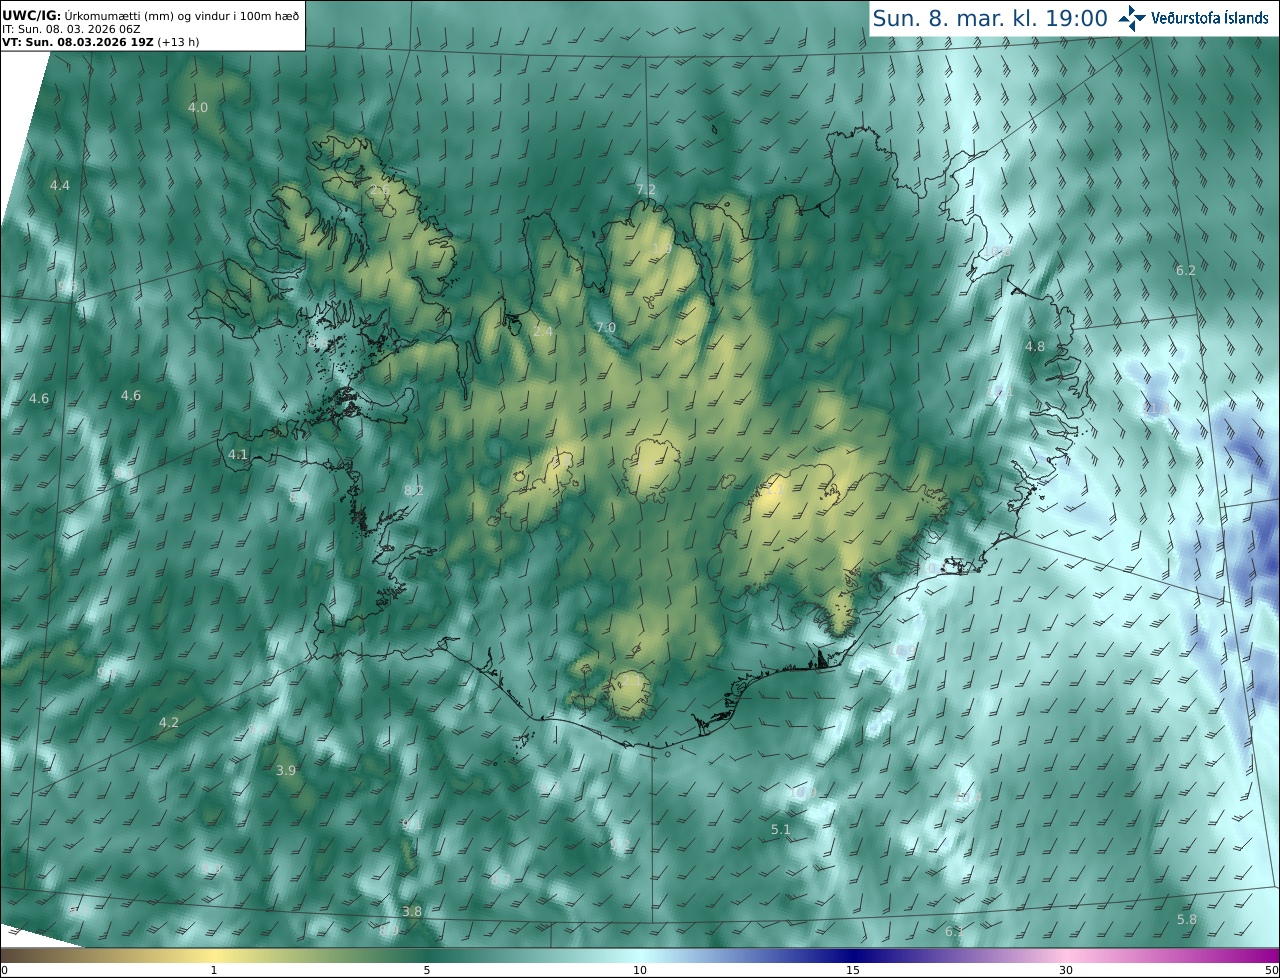The image size is (1280, 978).
Task: Click the colorbar label 30
Action: point(1066,970)
